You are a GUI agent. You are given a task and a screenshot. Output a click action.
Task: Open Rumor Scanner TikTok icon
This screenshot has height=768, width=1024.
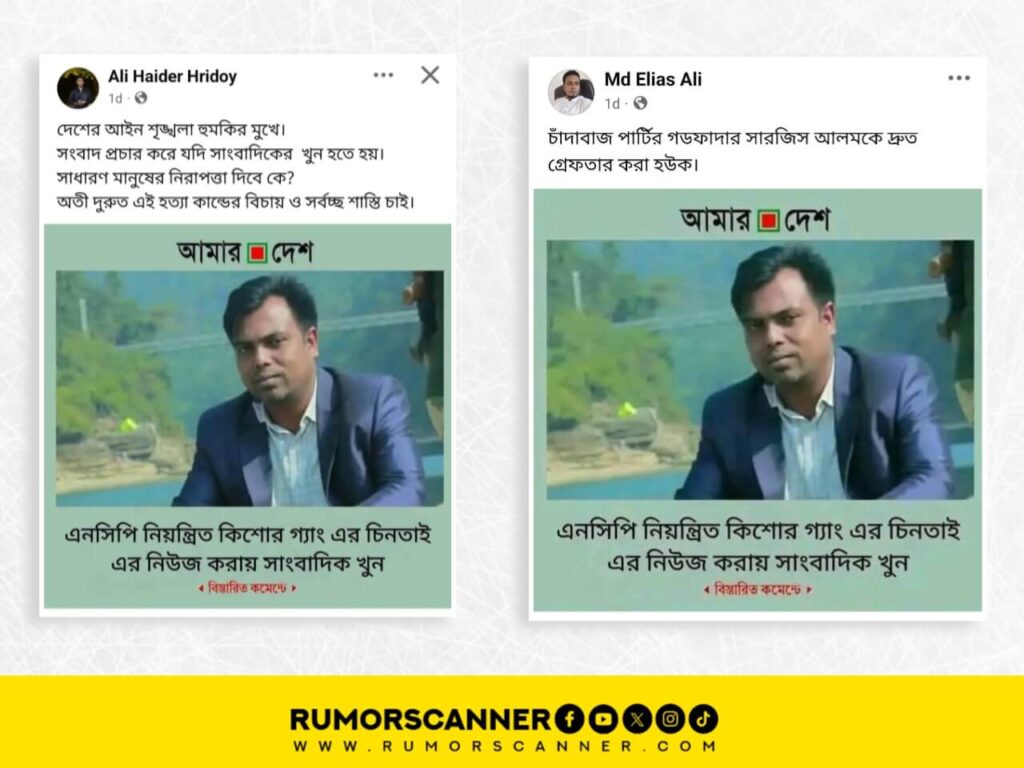pyautogui.click(x=703, y=720)
